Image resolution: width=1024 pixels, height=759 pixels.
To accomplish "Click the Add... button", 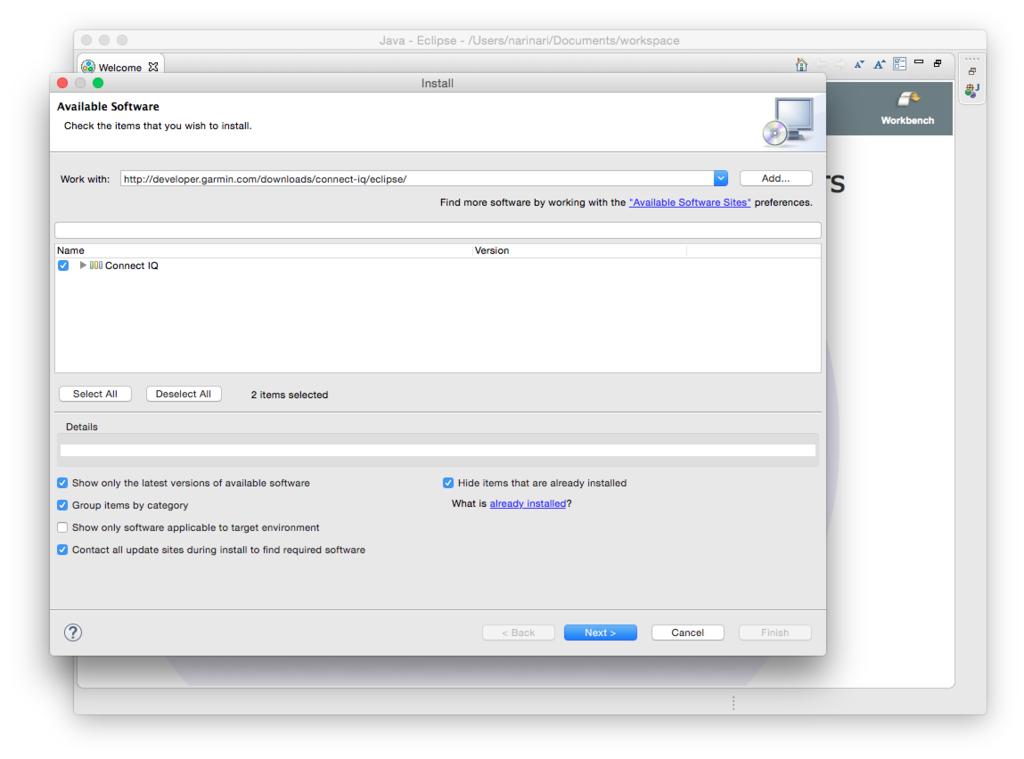I will click(776, 178).
